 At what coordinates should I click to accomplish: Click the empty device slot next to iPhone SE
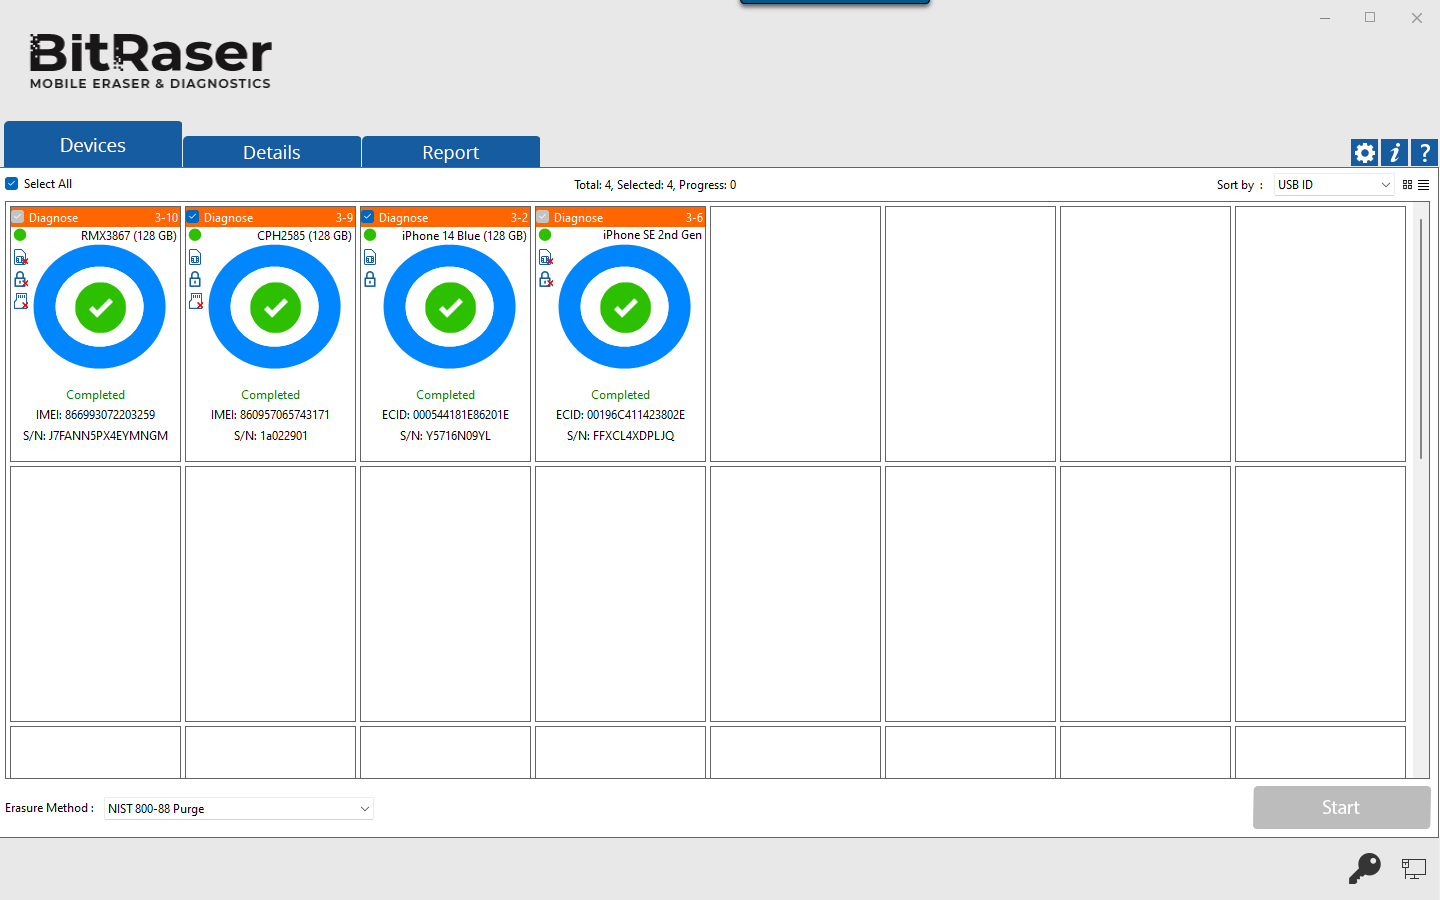click(x=795, y=334)
